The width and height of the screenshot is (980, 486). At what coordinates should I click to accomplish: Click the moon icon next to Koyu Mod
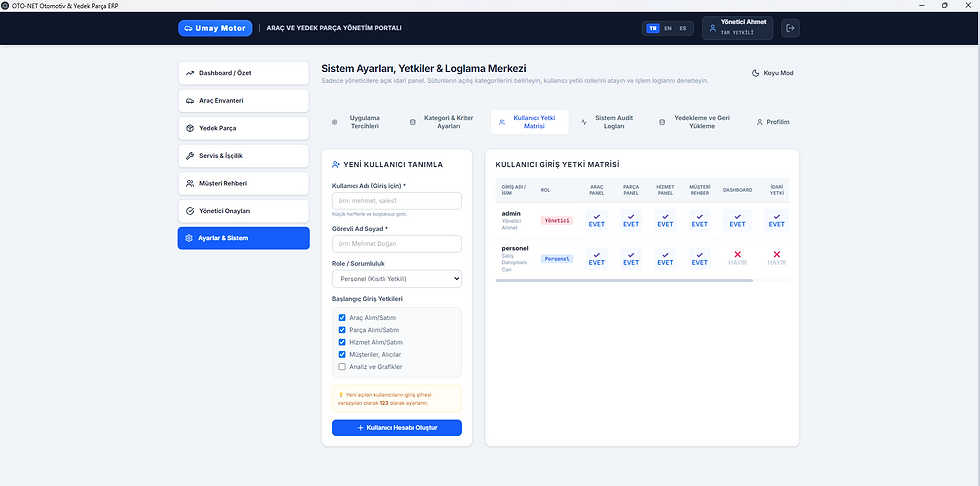click(755, 73)
